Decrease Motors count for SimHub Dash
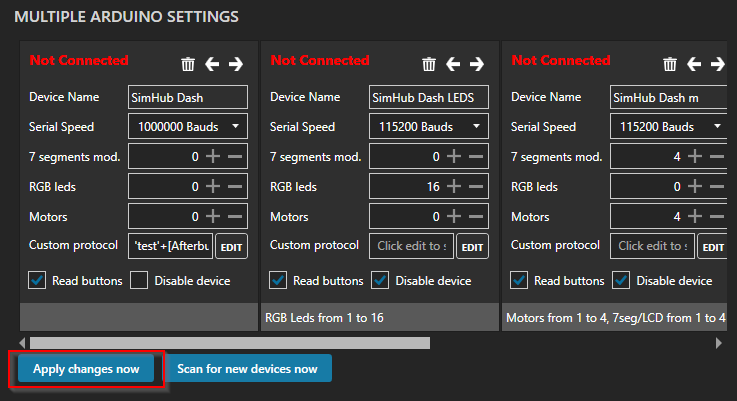Image resolution: width=737 pixels, height=401 pixels. [235, 216]
